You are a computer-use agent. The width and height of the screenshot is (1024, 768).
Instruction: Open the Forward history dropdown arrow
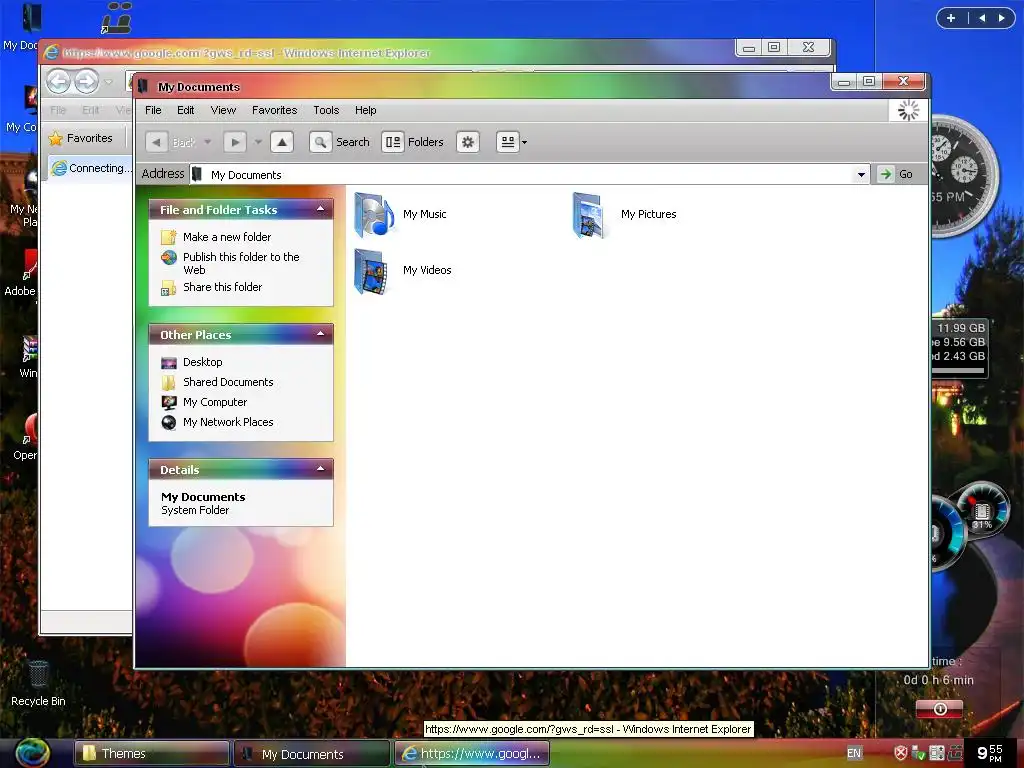[258, 142]
